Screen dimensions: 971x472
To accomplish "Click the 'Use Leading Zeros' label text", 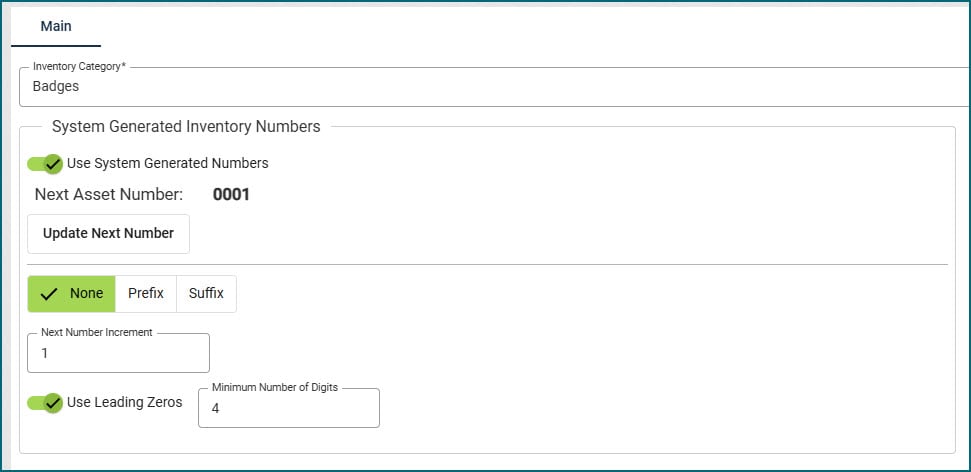I will (124, 402).
